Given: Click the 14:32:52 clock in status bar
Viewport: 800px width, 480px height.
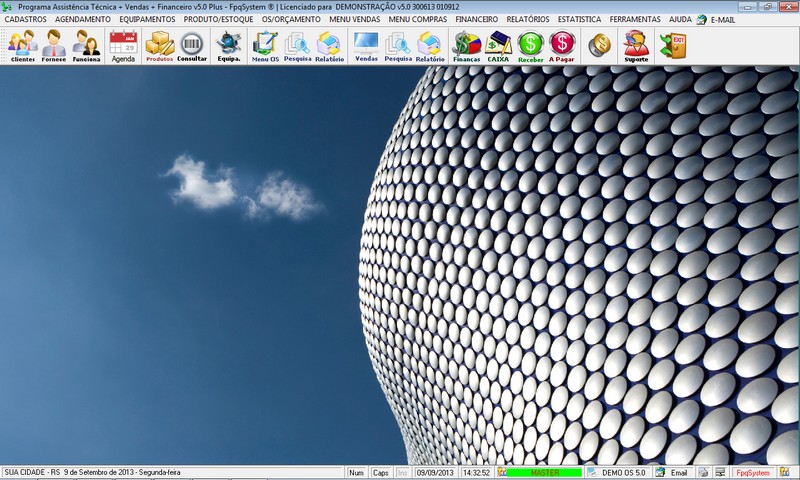Looking at the screenshot, I should [476, 473].
